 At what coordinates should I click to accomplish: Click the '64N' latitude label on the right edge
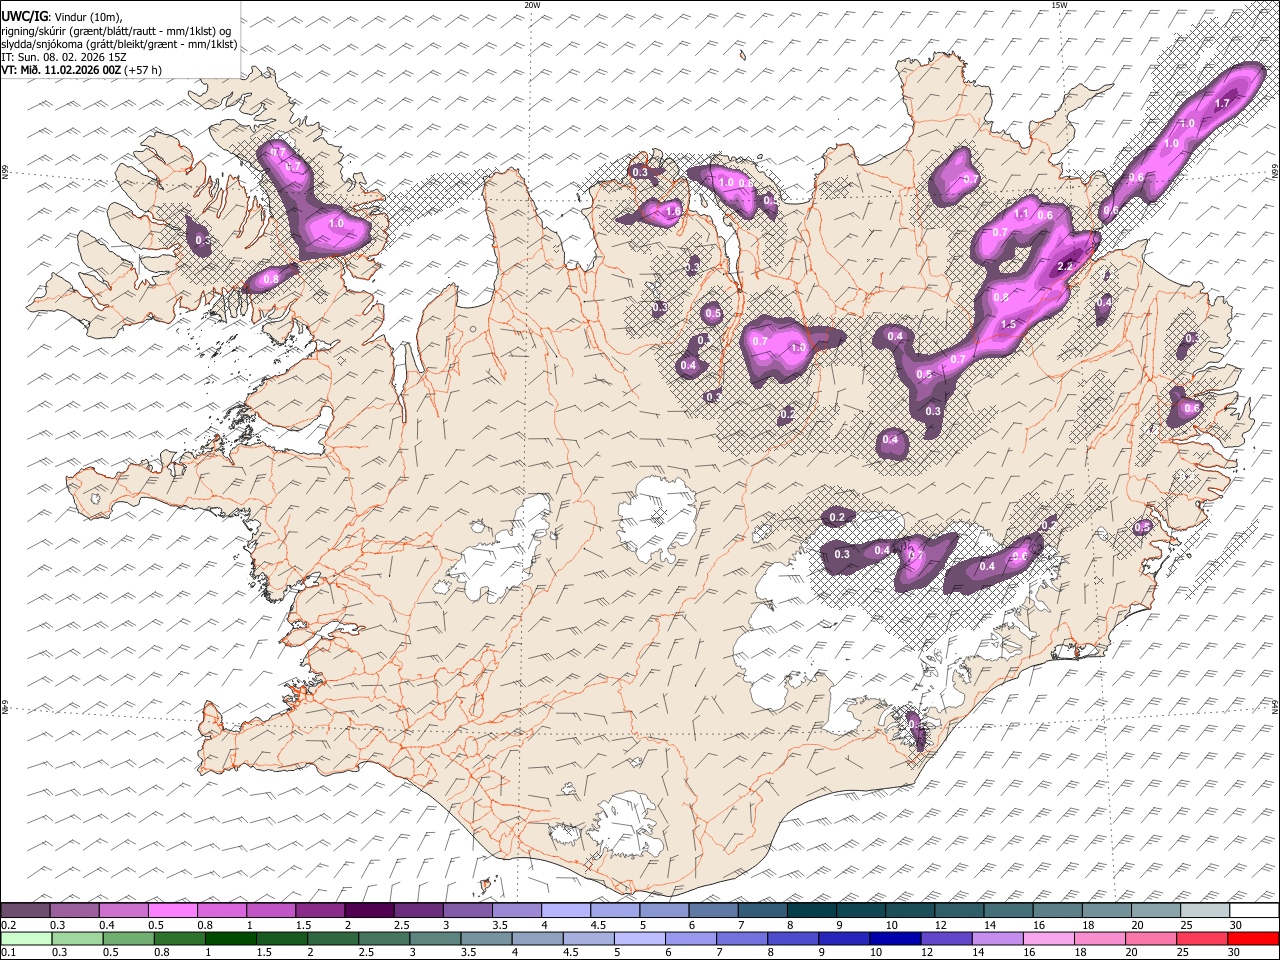point(1275,706)
